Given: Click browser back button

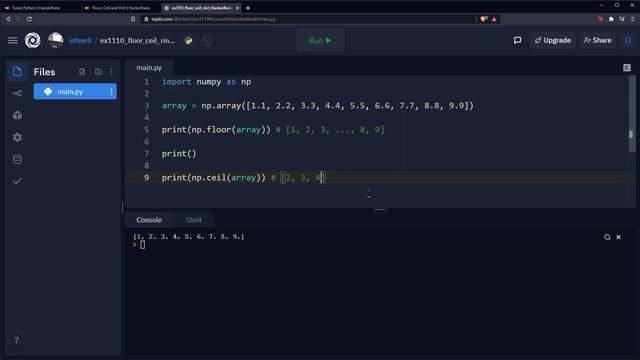Looking at the screenshot, I should [x=8, y=19].
